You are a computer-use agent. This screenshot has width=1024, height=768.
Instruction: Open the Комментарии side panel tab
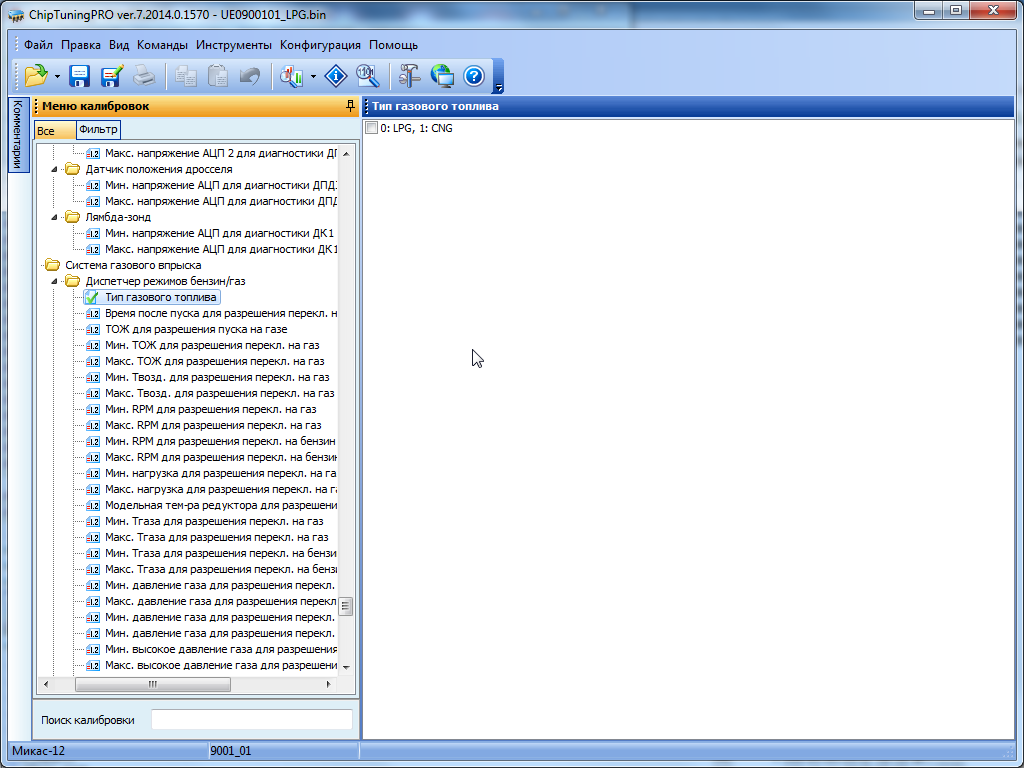[x=17, y=135]
